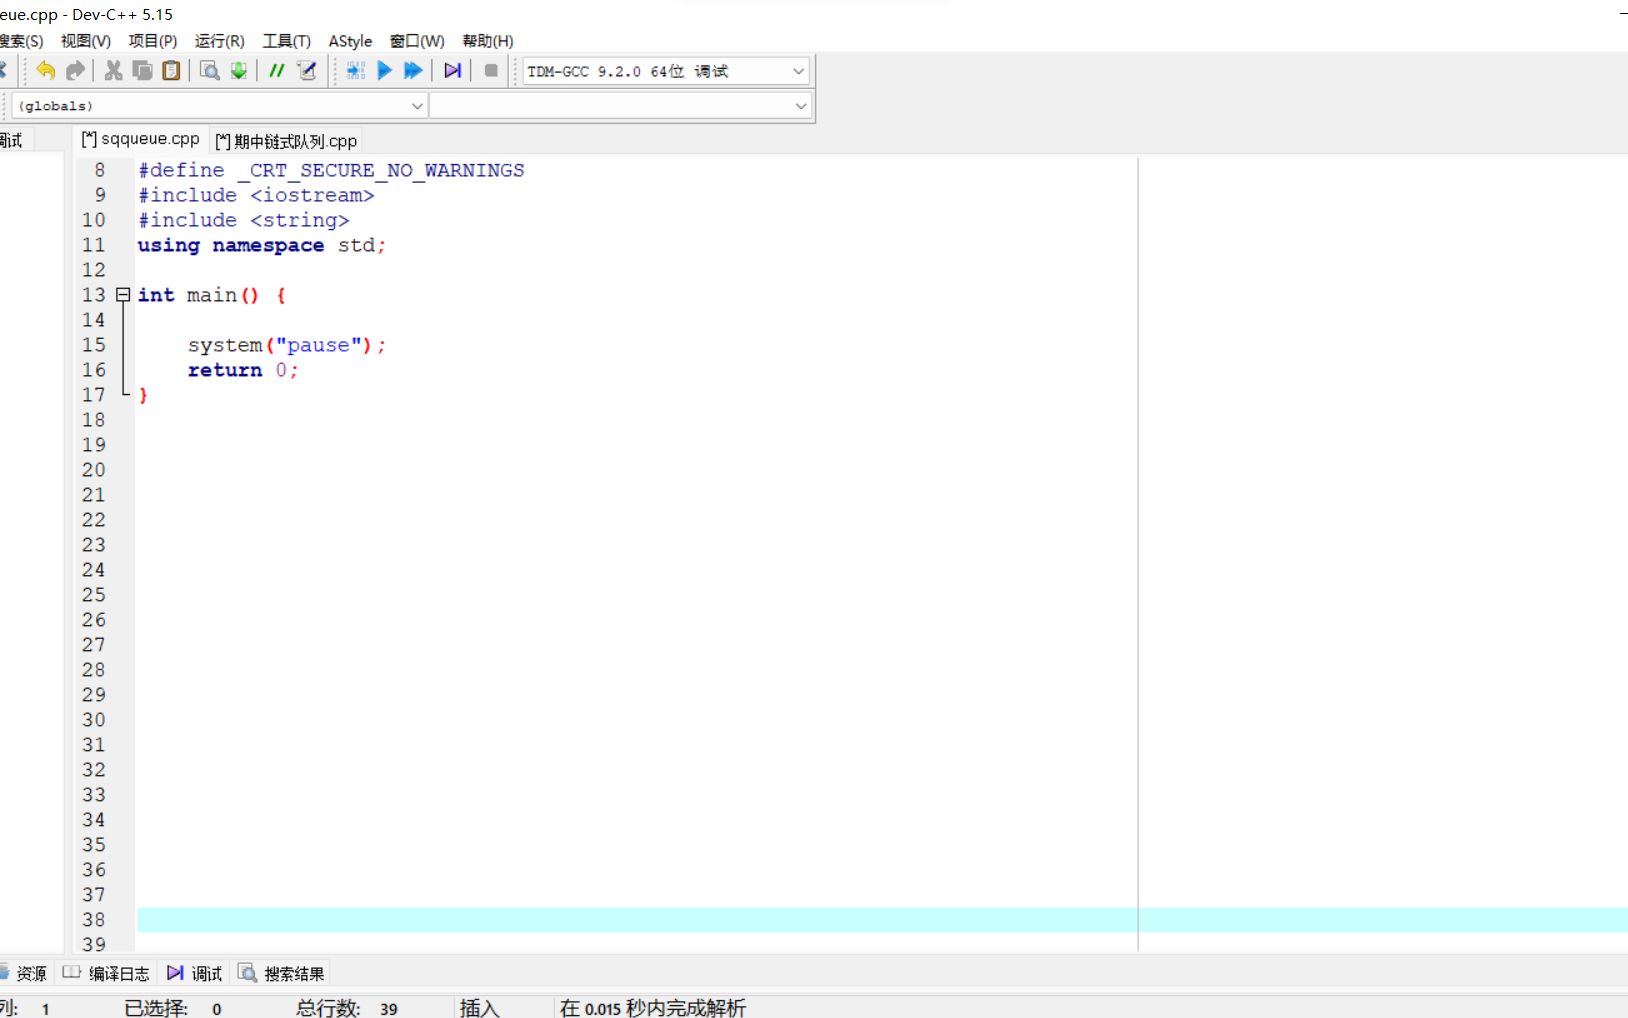1628x1018 pixels.
Task: Open the 搜索(S) menu
Action: (21, 41)
